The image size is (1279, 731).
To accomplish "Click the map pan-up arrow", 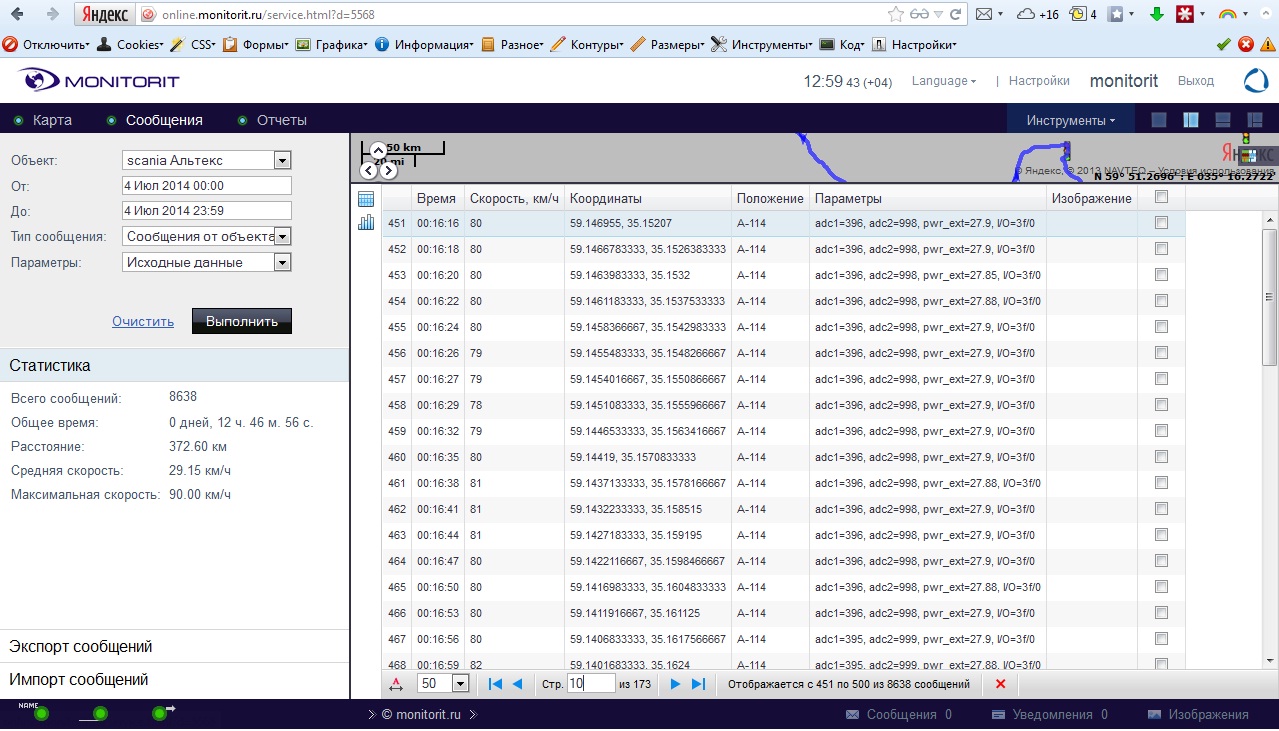I will click(378, 151).
